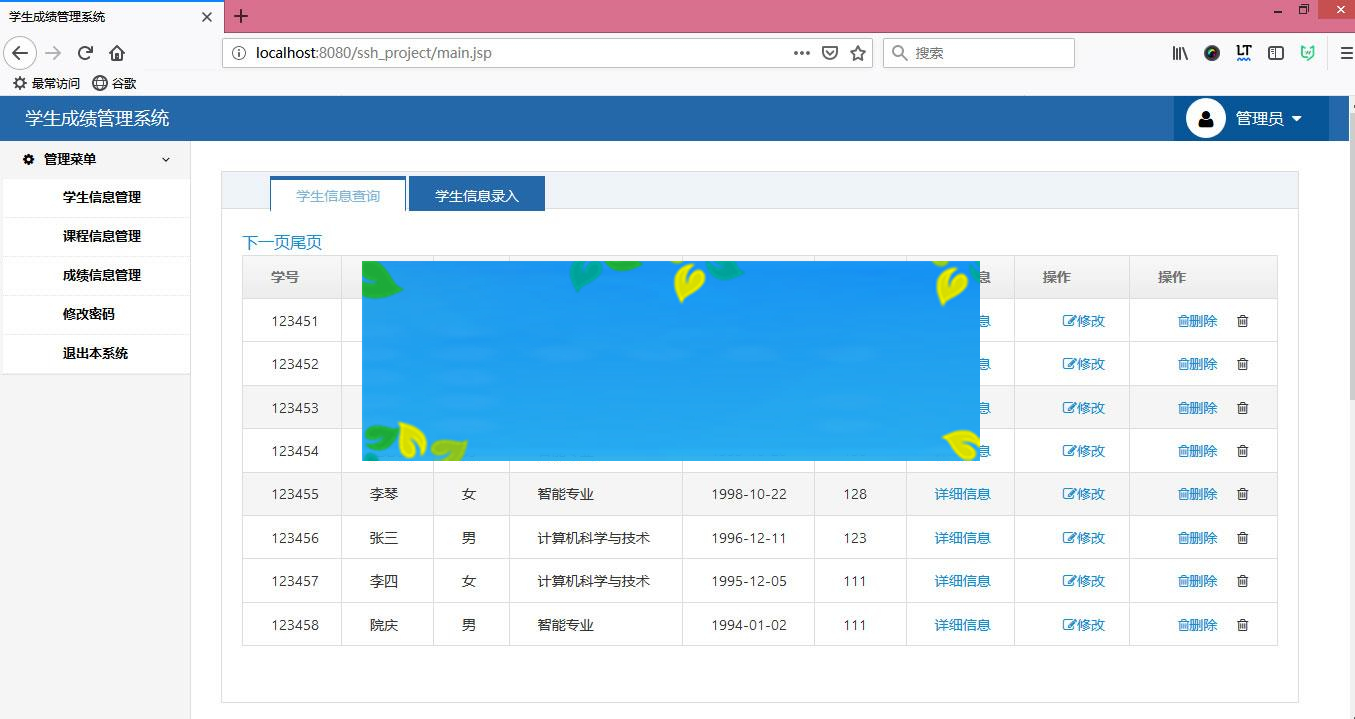Viewport: 1355px width, 719px height.
Task: Click the admin avatar icon in the navbar
Action: click(1205, 118)
